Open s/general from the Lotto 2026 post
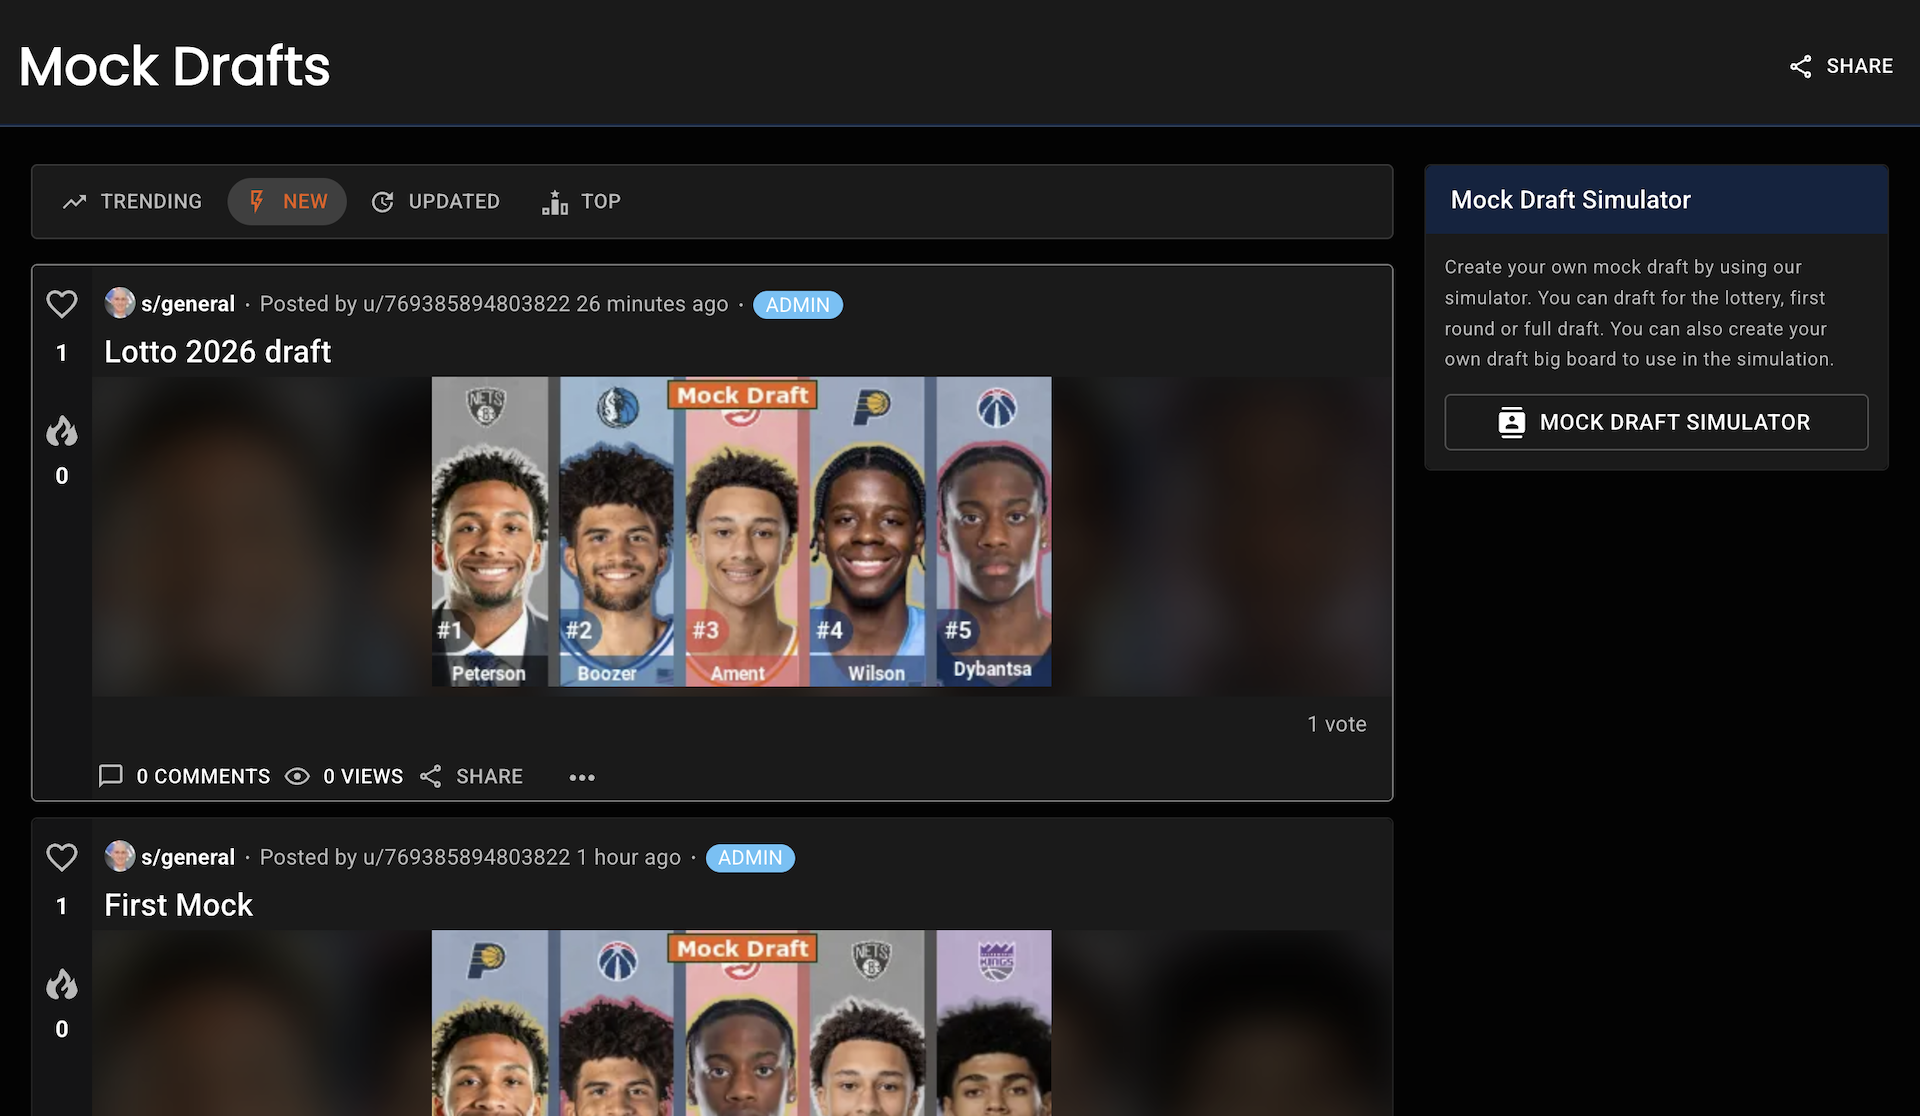This screenshot has width=1920, height=1116. click(188, 304)
